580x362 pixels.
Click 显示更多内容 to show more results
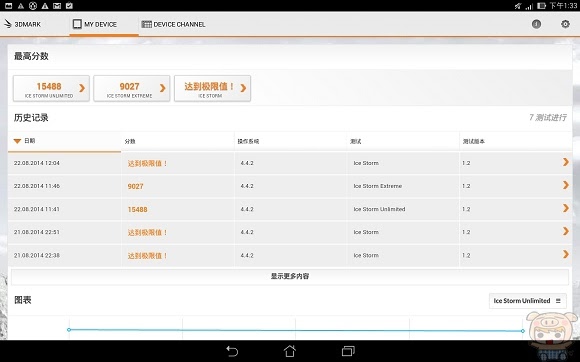pos(290,277)
